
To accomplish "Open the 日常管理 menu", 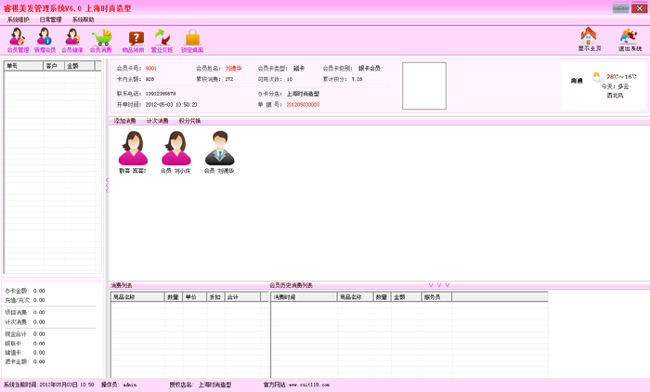I will pyautogui.click(x=51, y=19).
